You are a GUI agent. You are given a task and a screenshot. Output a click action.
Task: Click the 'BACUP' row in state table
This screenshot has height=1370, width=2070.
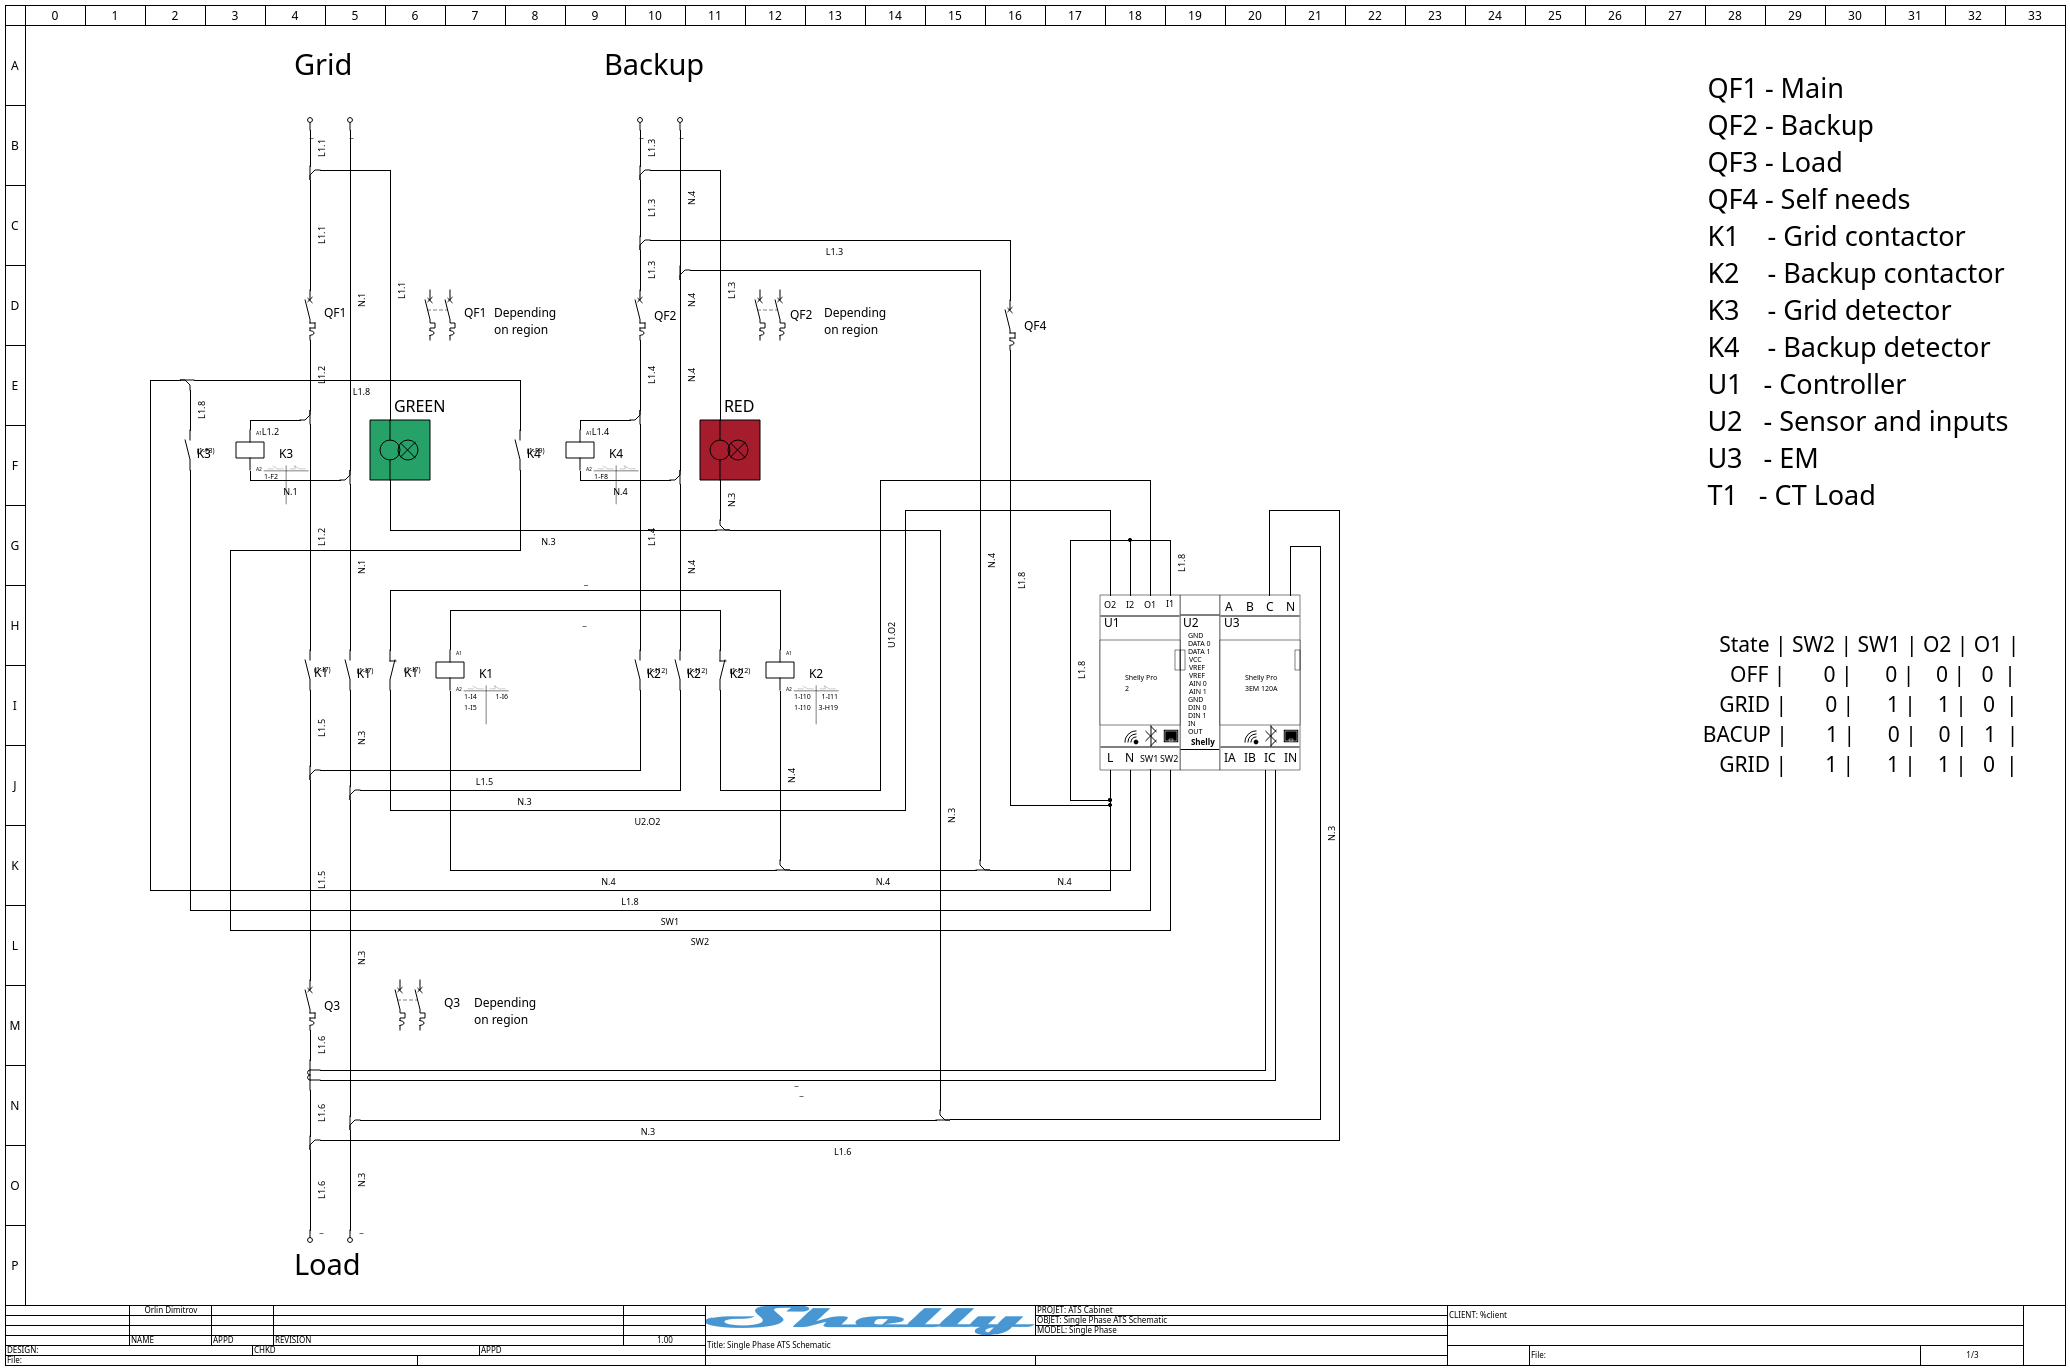tap(1858, 735)
